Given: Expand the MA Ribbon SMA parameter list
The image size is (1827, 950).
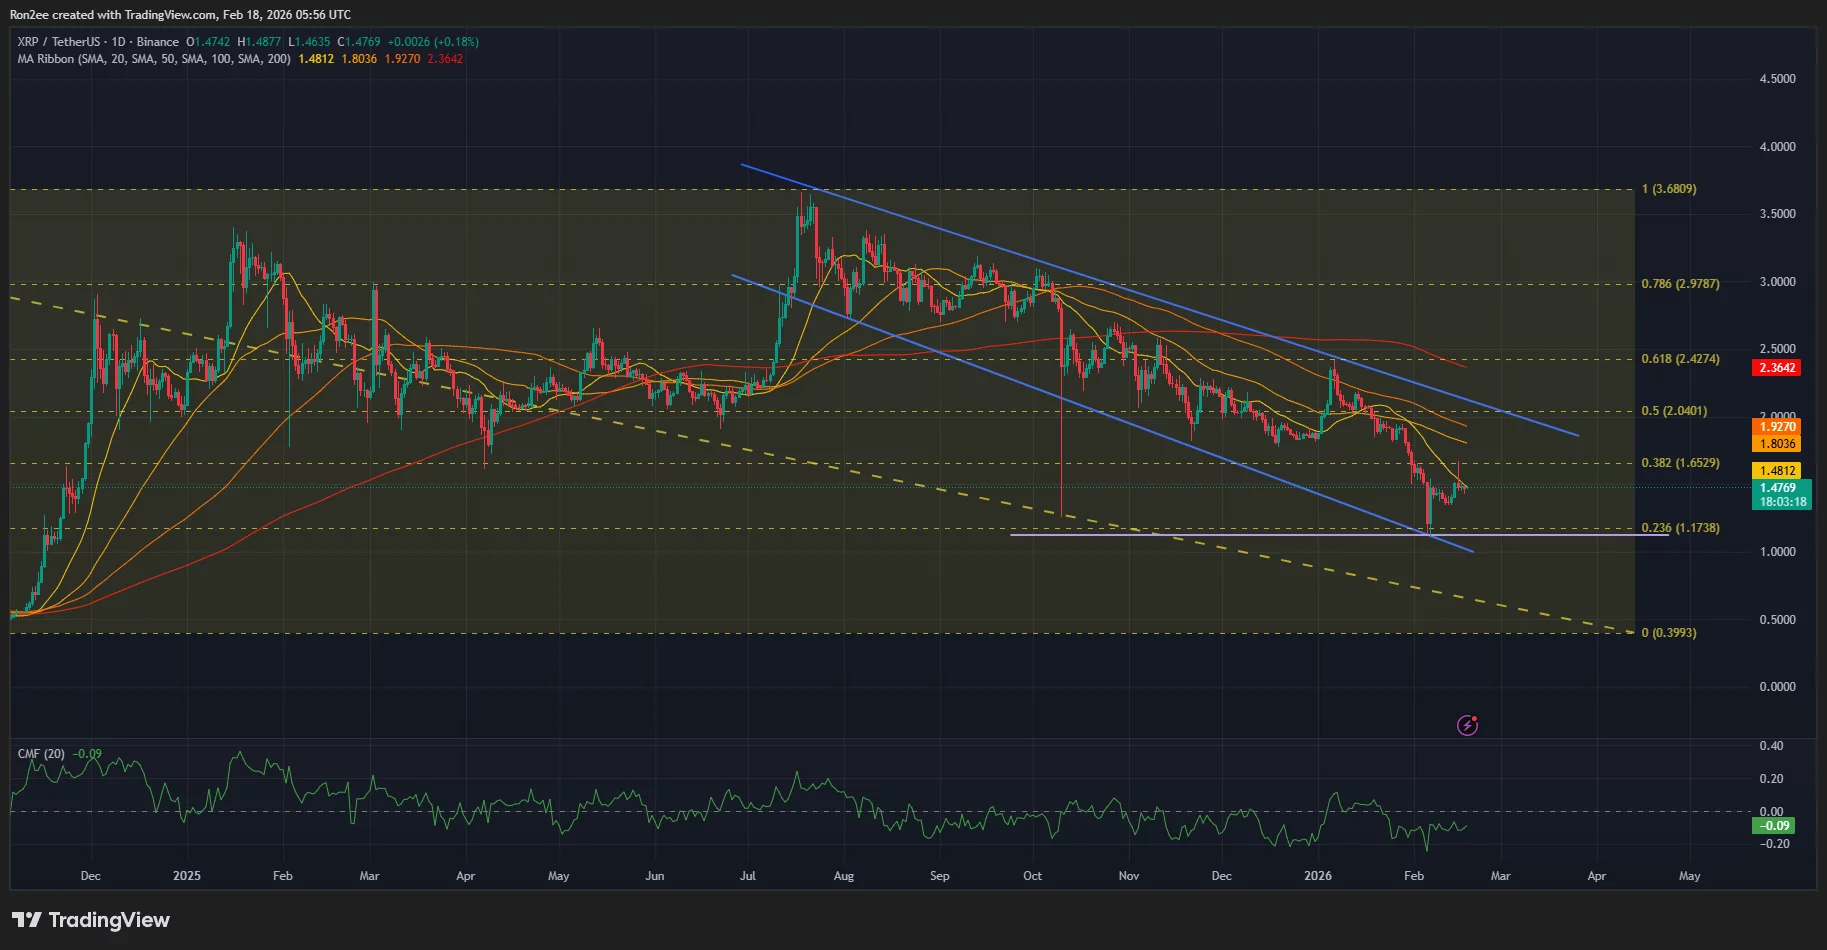Looking at the screenshot, I should [186, 59].
